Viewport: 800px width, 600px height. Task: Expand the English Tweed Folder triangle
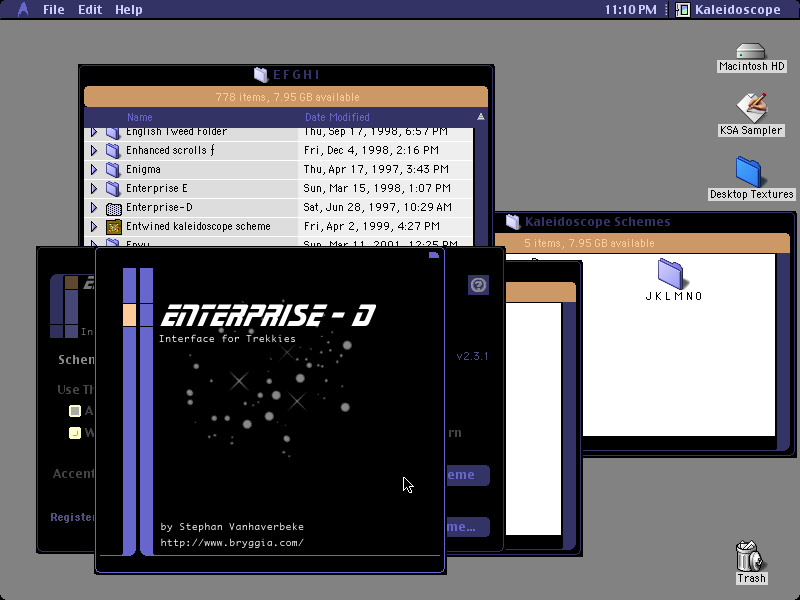pyautogui.click(x=94, y=132)
